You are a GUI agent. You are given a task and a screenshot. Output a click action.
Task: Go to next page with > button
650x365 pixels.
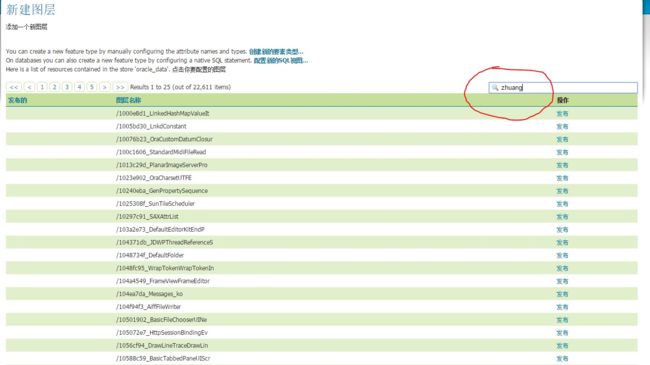click(x=105, y=87)
